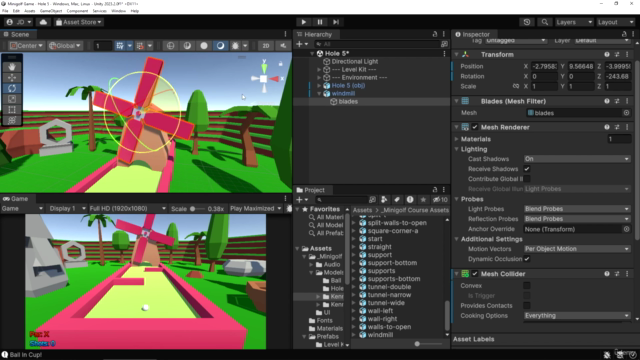Image resolution: width=640 pixels, height=360 pixels.
Task: Enable the Convex checkbox
Action: pyautogui.click(x=527, y=286)
